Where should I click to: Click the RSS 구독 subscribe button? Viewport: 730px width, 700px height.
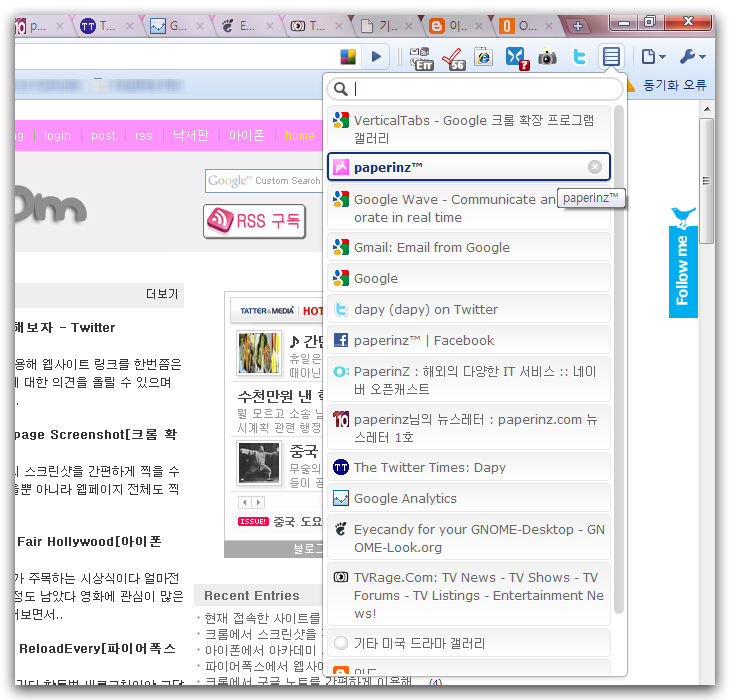point(254,221)
